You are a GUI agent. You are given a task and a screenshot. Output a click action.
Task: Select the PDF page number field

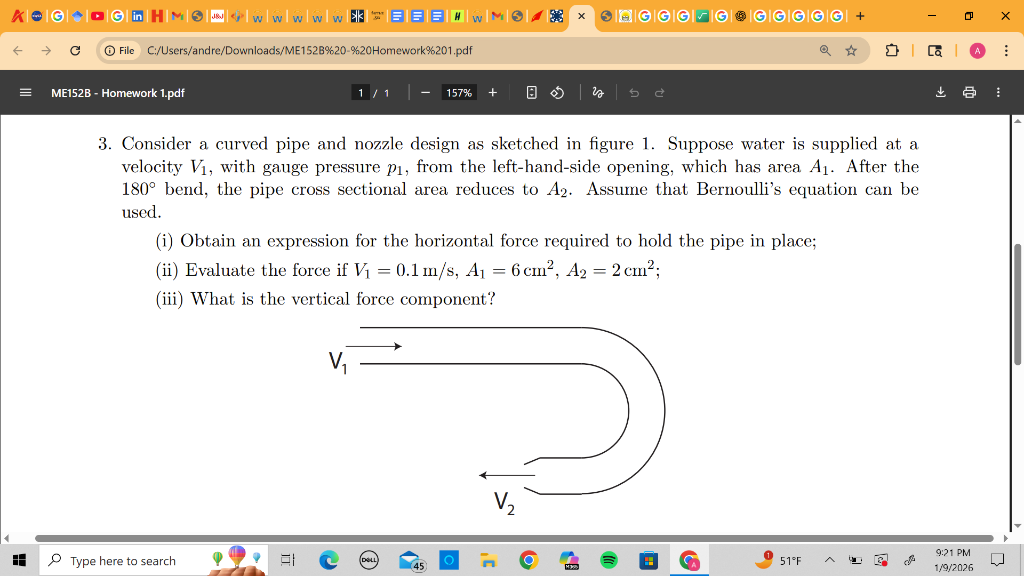click(x=360, y=93)
